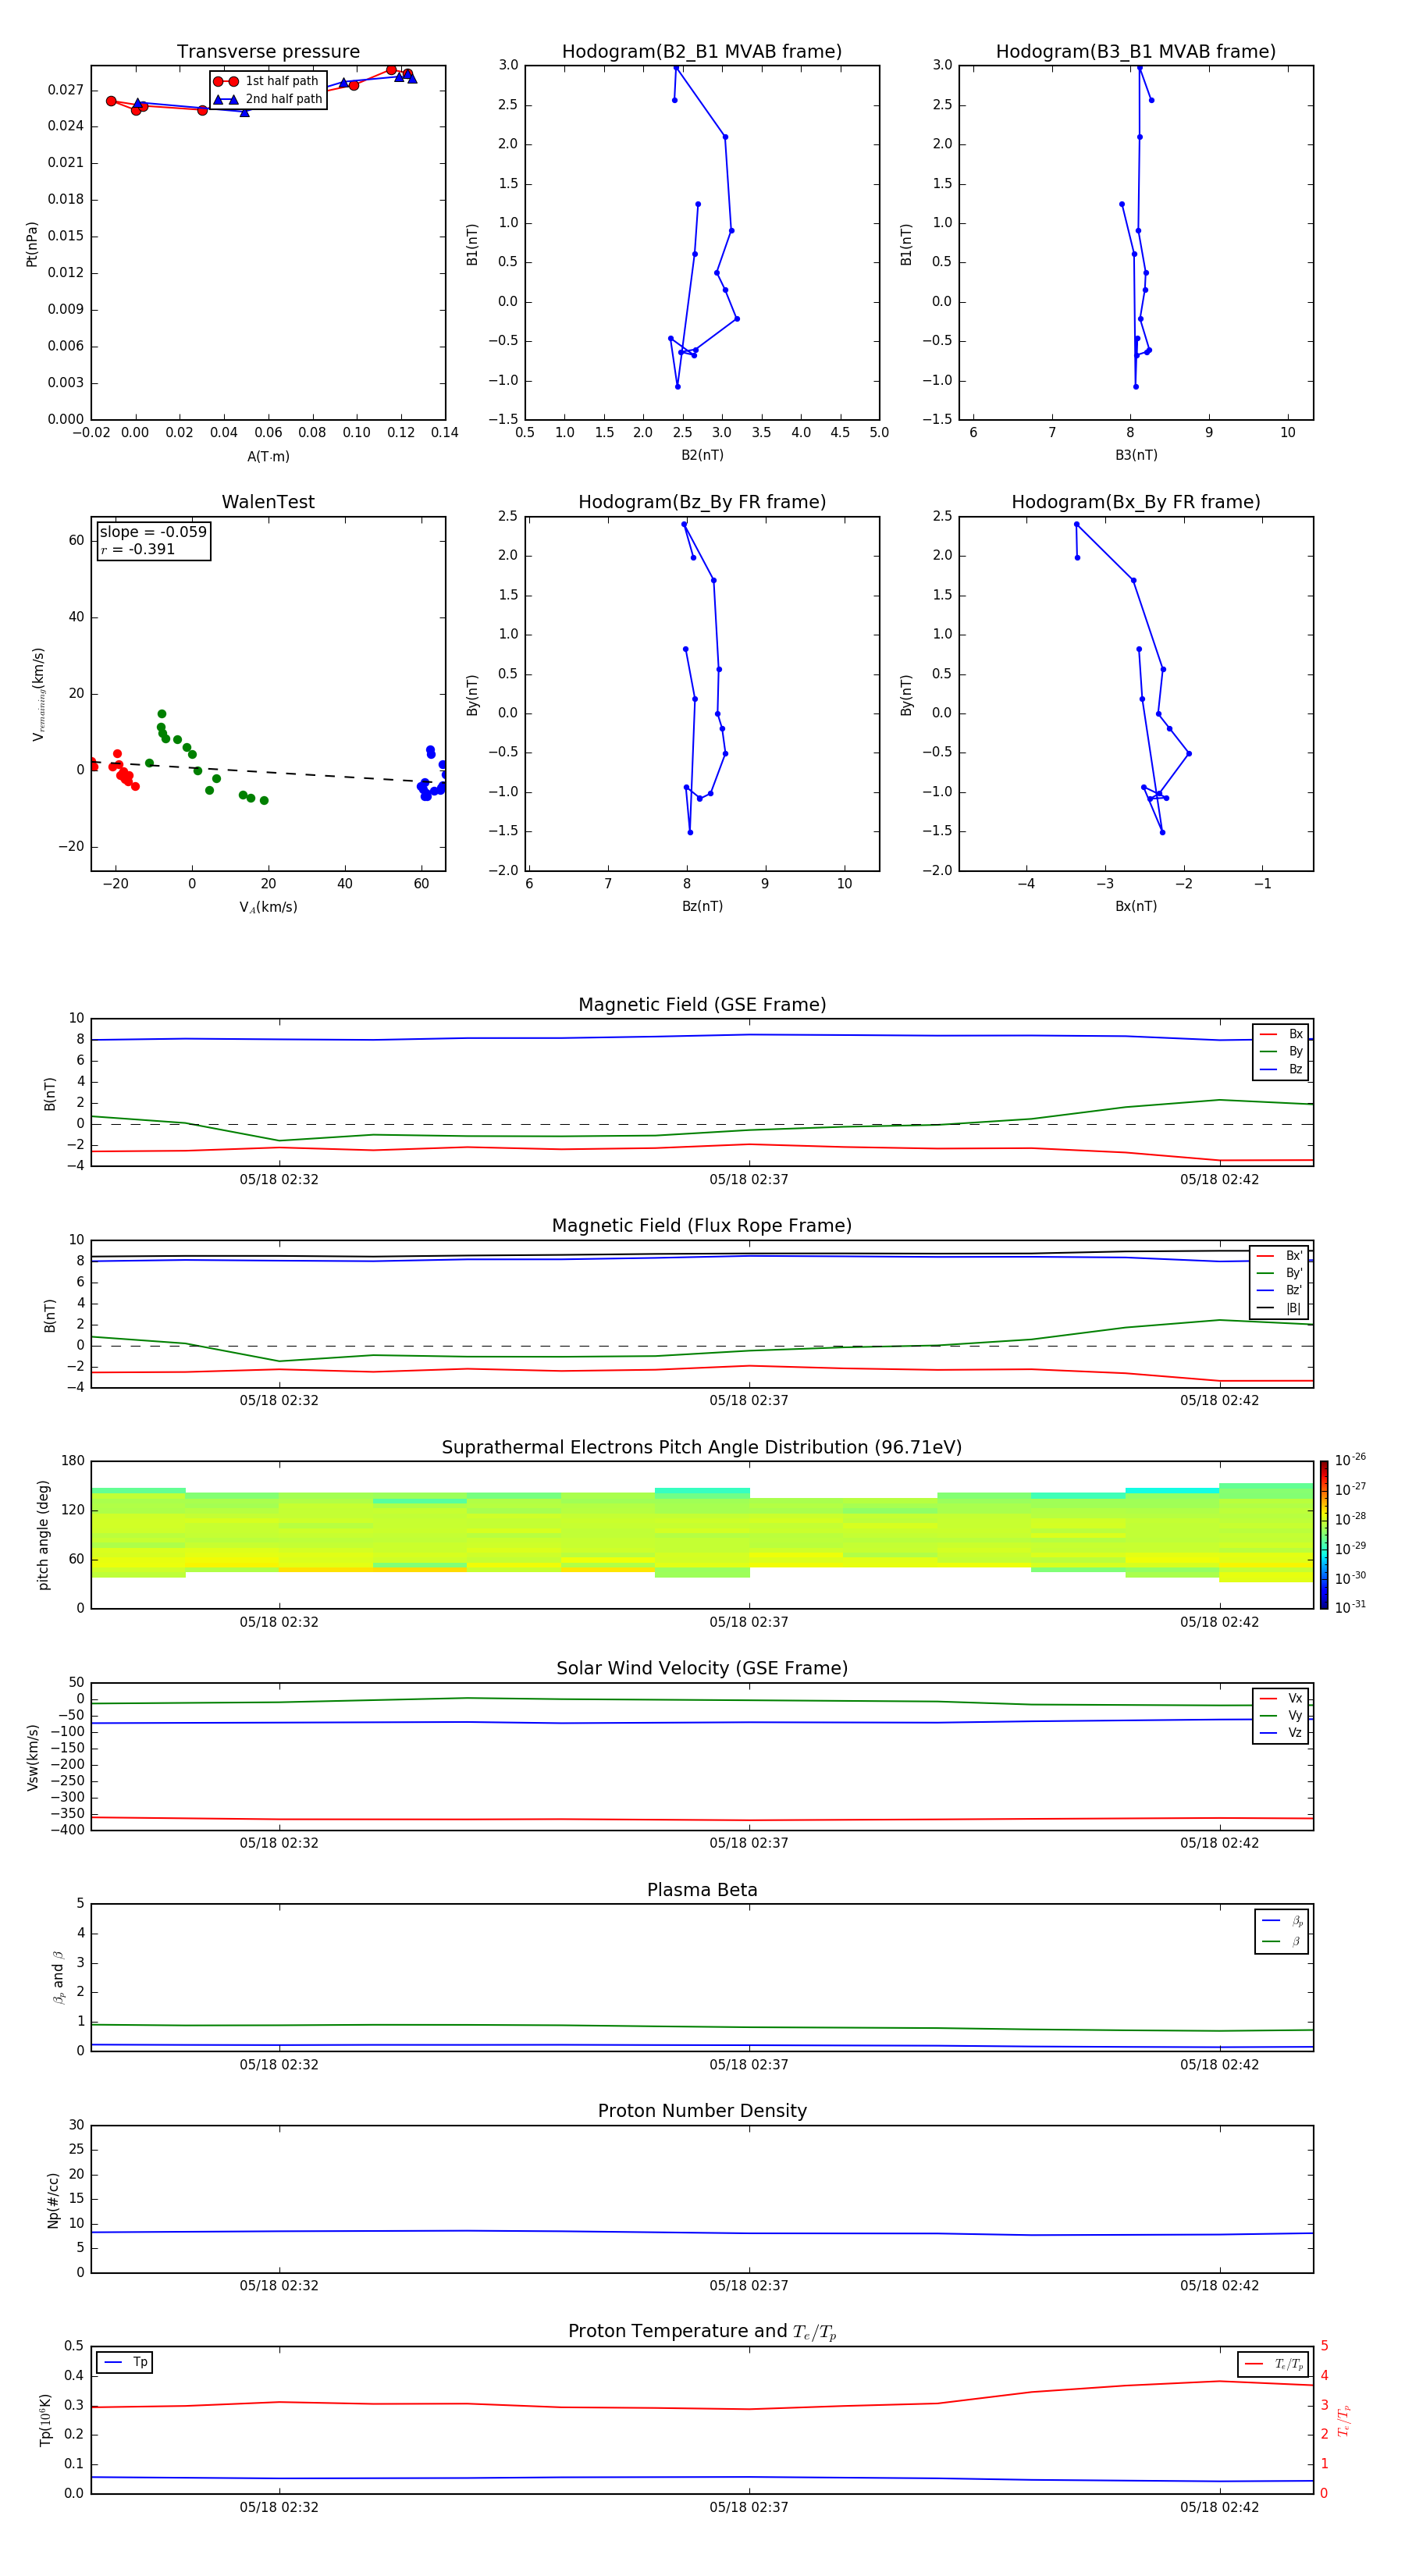Click the 'Hodogram(B2_B1 MVAB frame)' title
1405x2576 pixels.
tap(702, 52)
